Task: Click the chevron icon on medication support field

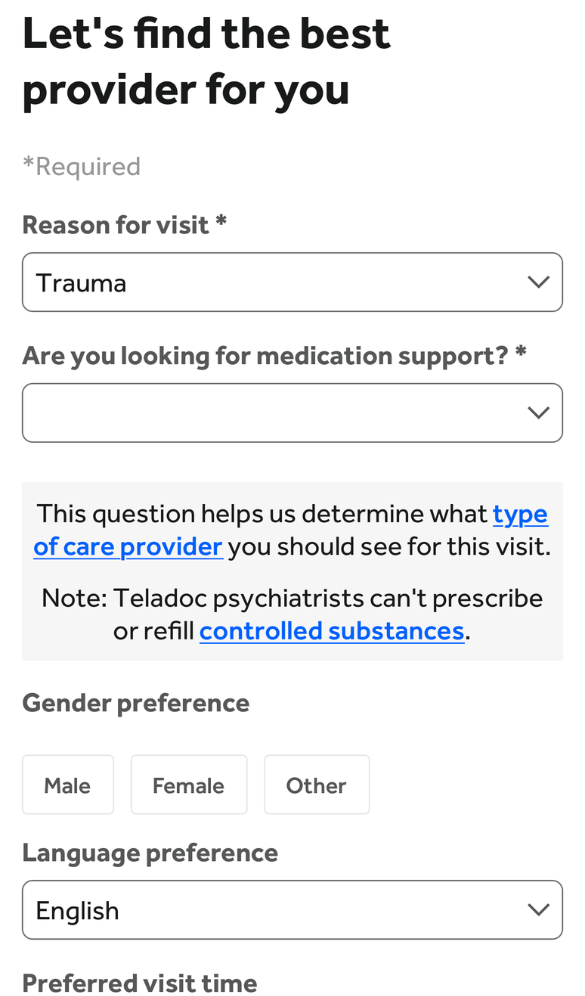Action: click(x=539, y=412)
